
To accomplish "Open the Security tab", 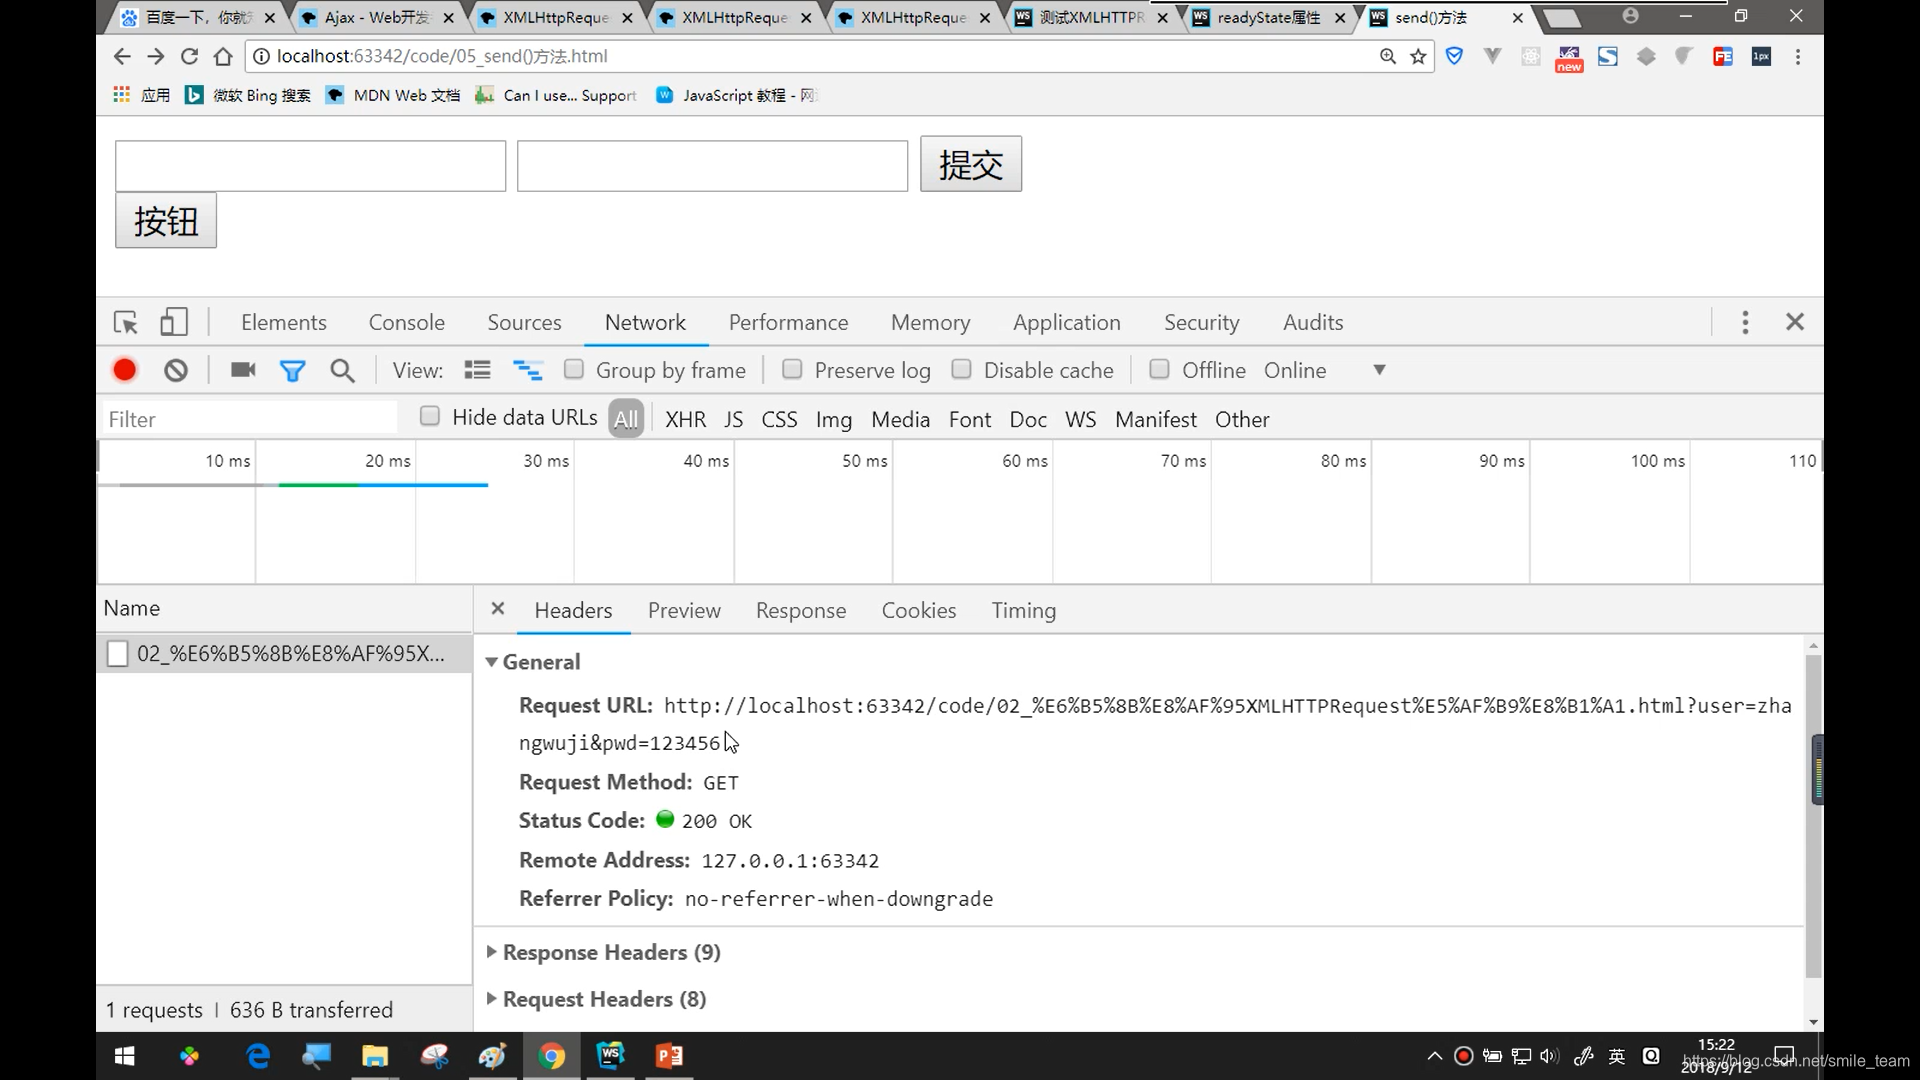I will (1201, 322).
